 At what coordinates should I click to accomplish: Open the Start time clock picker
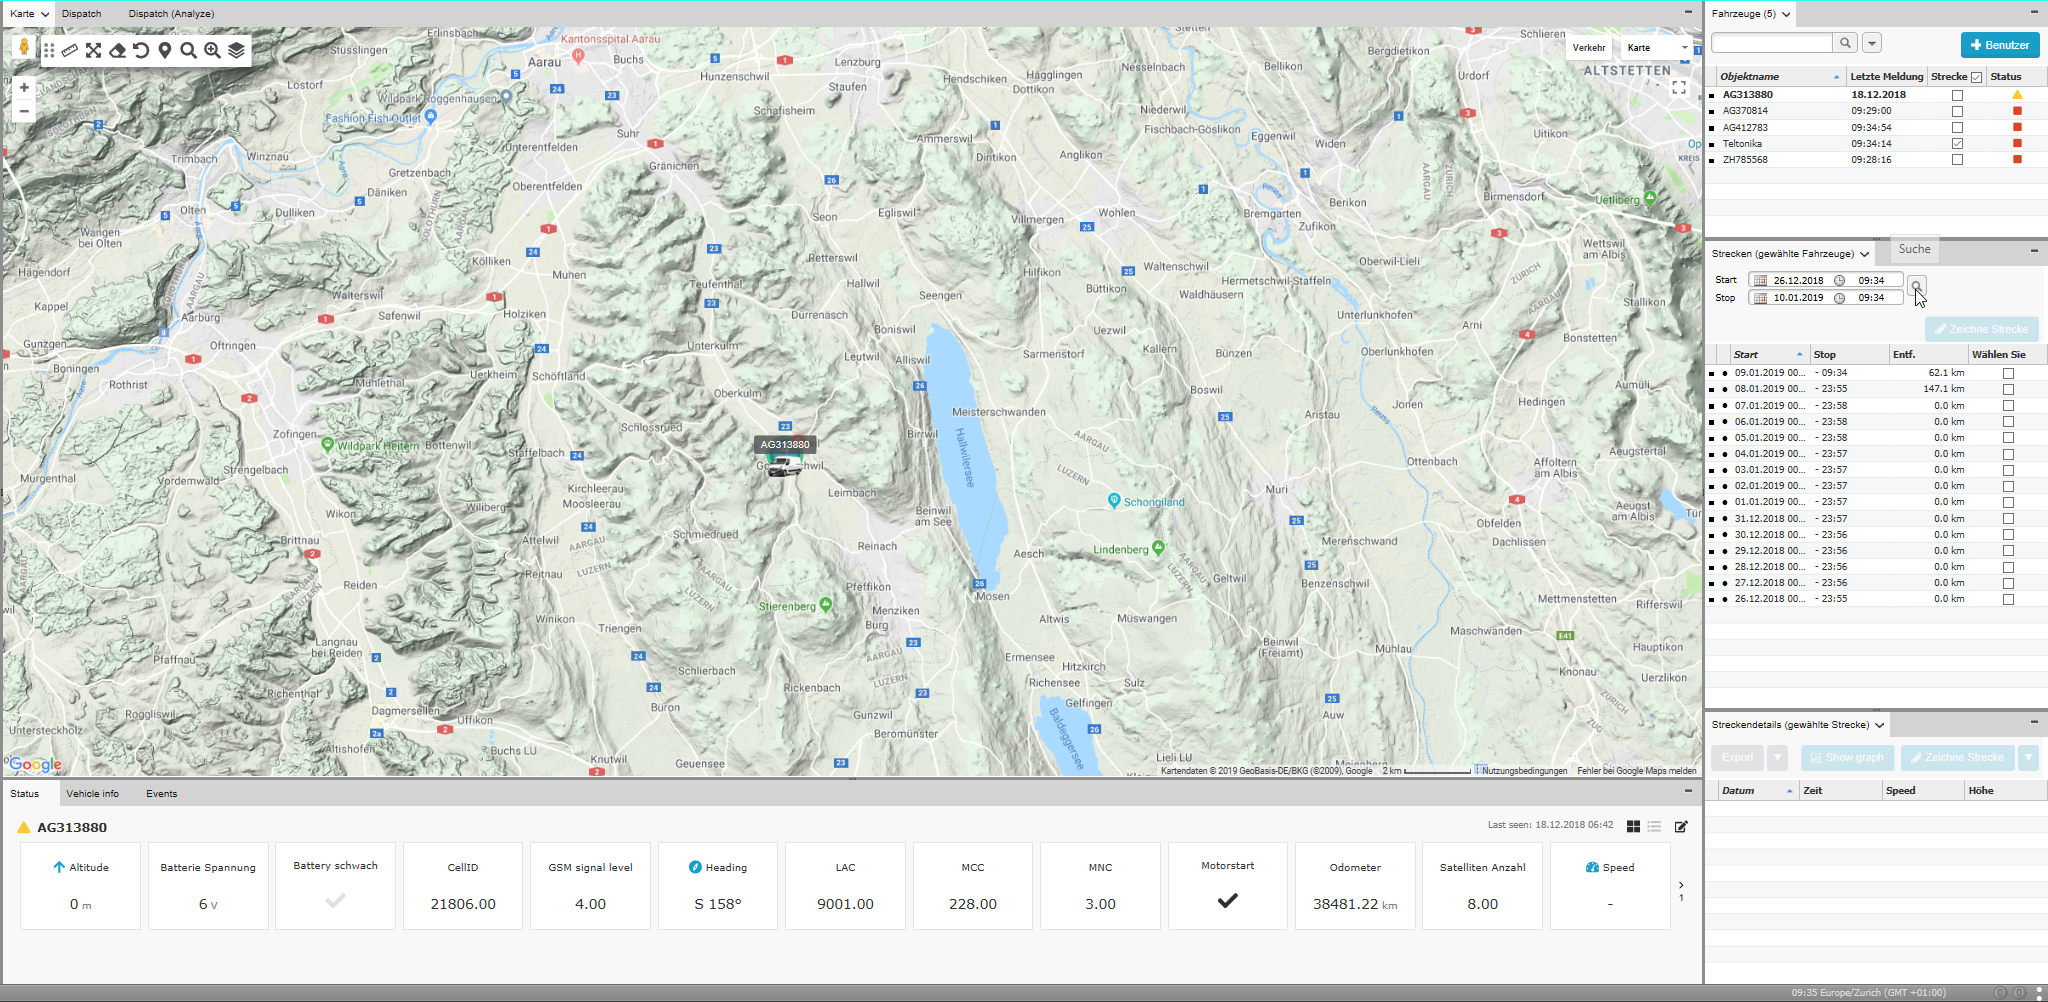[x=1839, y=281]
